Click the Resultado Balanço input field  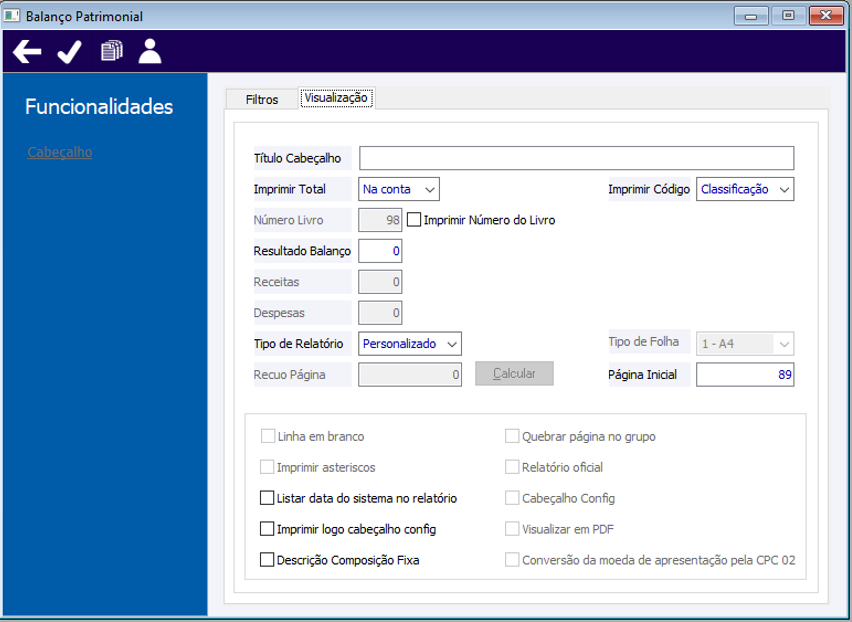pos(380,251)
